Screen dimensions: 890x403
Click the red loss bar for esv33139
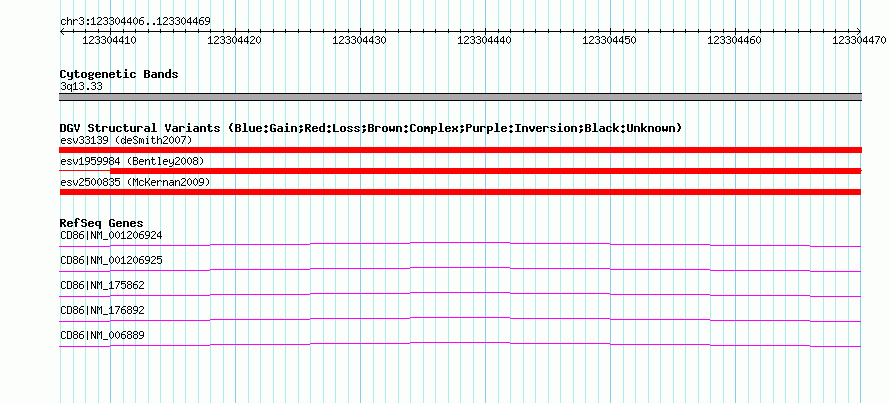pyautogui.click(x=460, y=150)
